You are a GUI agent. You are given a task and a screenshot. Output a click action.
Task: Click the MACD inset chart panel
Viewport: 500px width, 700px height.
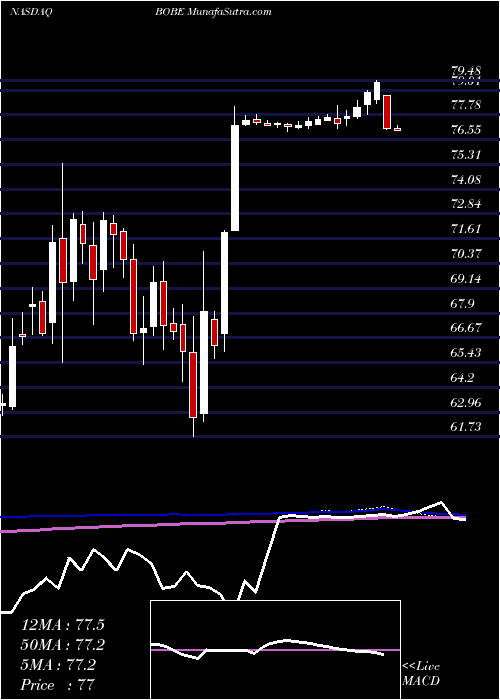click(275, 650)
